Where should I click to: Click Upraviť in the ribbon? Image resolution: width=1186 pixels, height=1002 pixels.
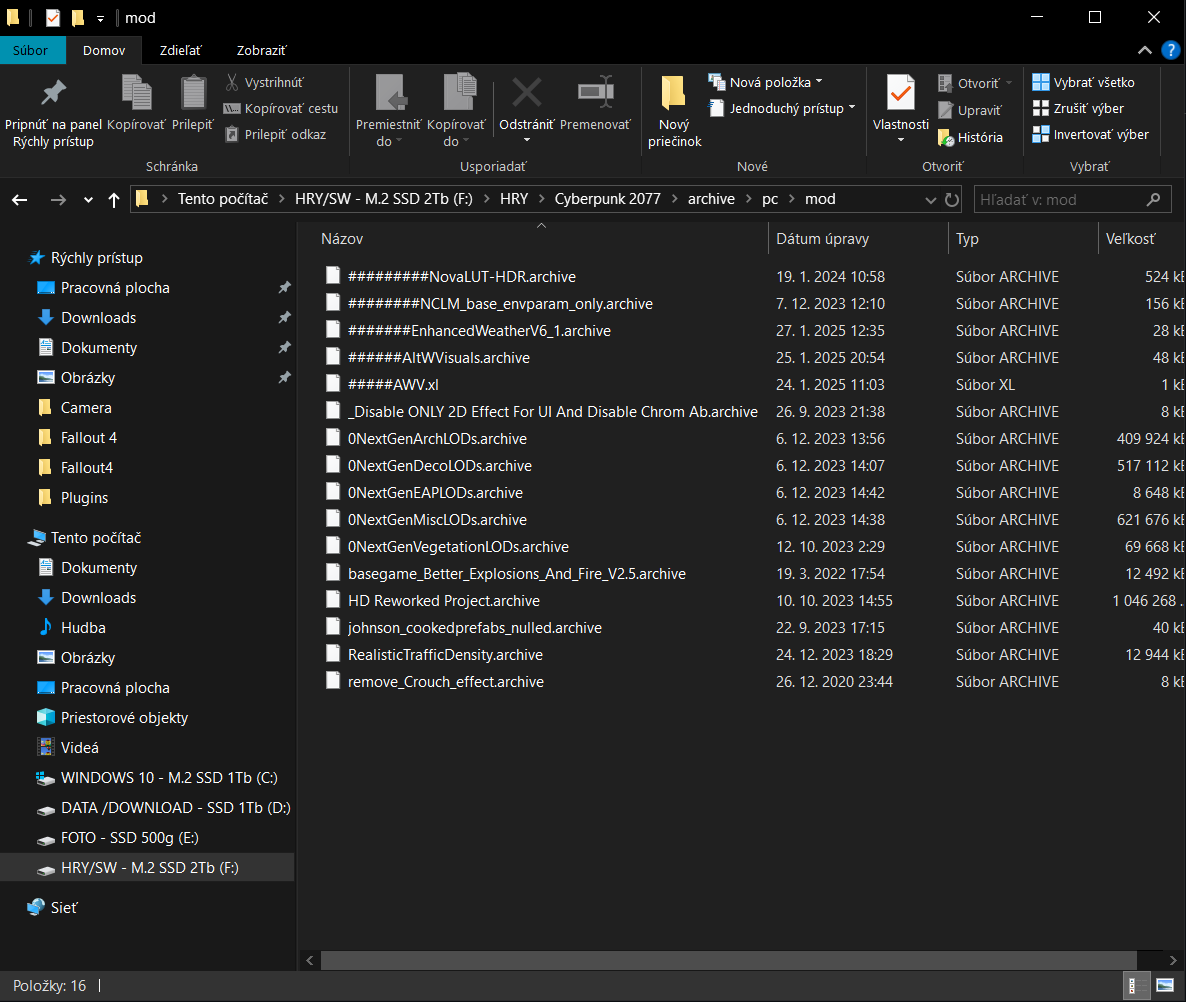pyautogui.click(x=970, y=110)
